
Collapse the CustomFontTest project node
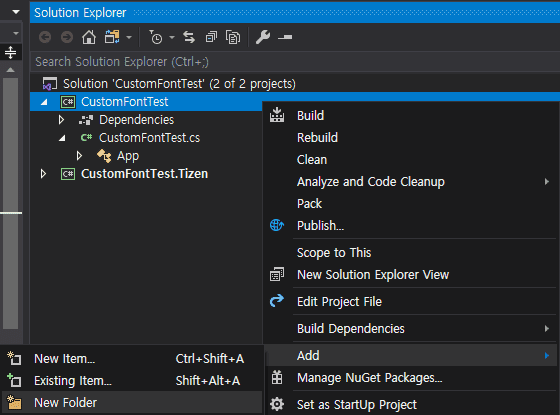[x=44, y=102]
